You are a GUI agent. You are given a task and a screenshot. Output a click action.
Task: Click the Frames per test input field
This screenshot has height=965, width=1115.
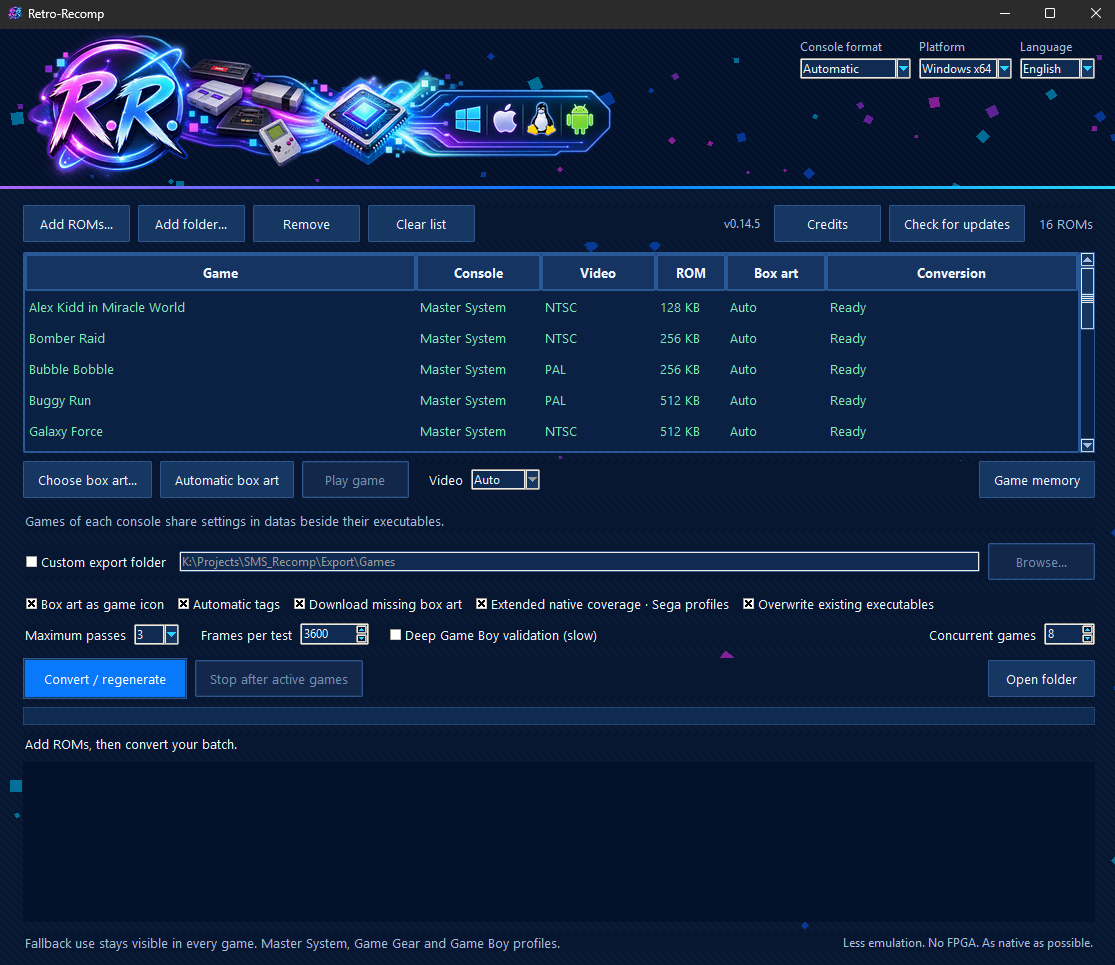pos(328,634)
